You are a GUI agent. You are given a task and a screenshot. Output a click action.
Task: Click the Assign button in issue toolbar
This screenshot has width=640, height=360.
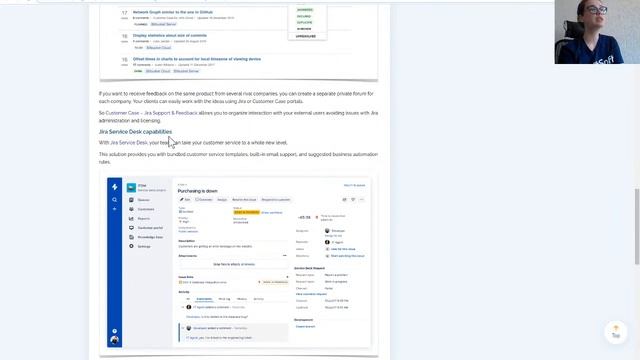pyautogui.click(x=222, y=200)
